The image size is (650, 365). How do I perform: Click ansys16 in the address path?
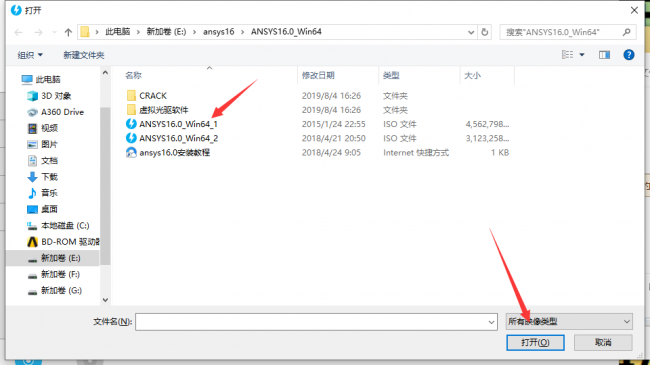[x=218, y=32]
